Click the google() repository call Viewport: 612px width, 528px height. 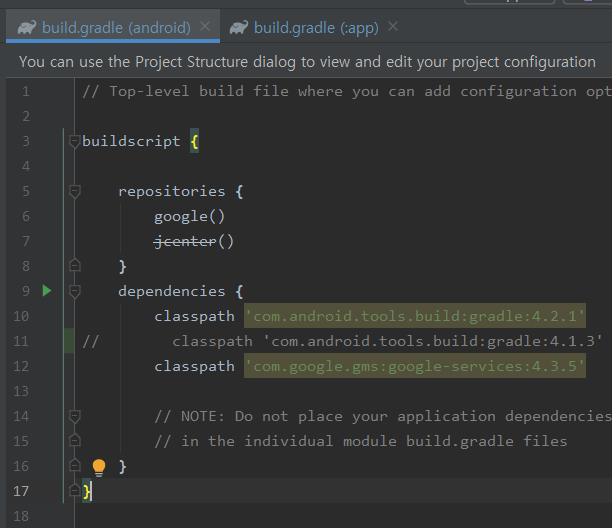[x=190, y=217]
